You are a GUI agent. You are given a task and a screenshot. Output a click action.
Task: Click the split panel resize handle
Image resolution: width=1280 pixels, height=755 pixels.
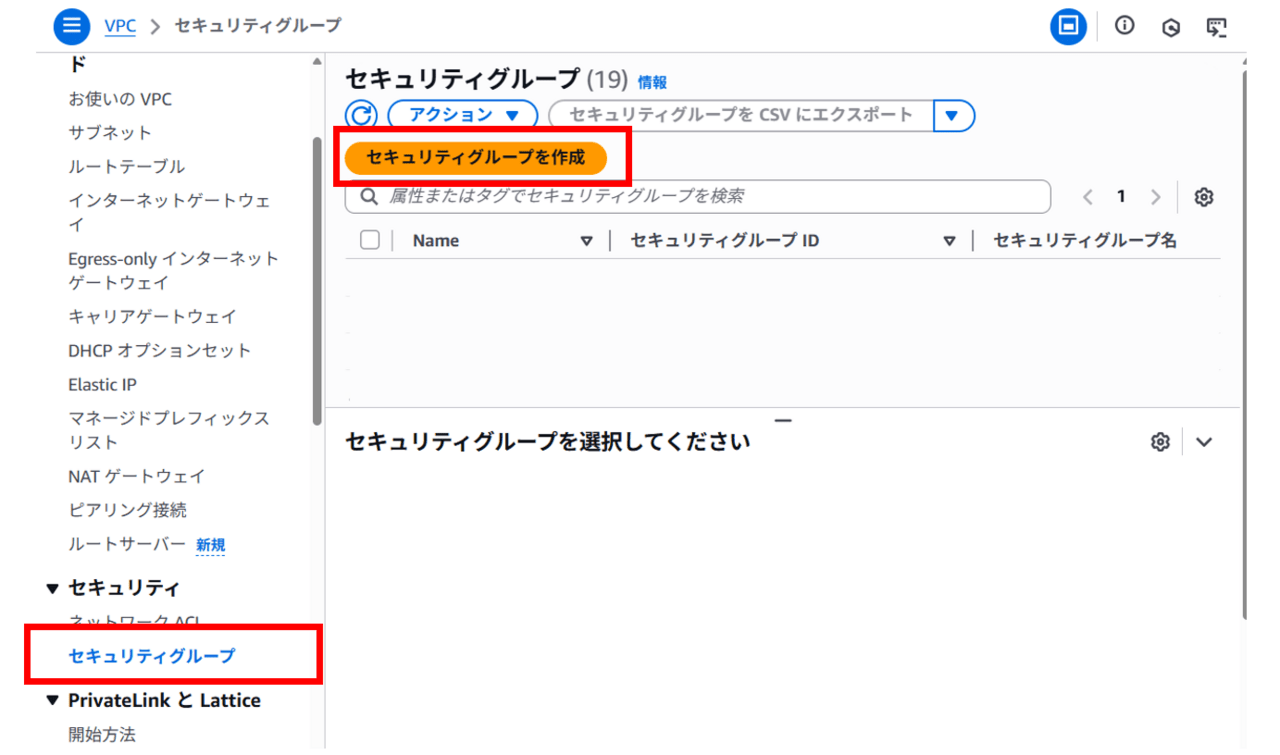[x=783, y=421]
